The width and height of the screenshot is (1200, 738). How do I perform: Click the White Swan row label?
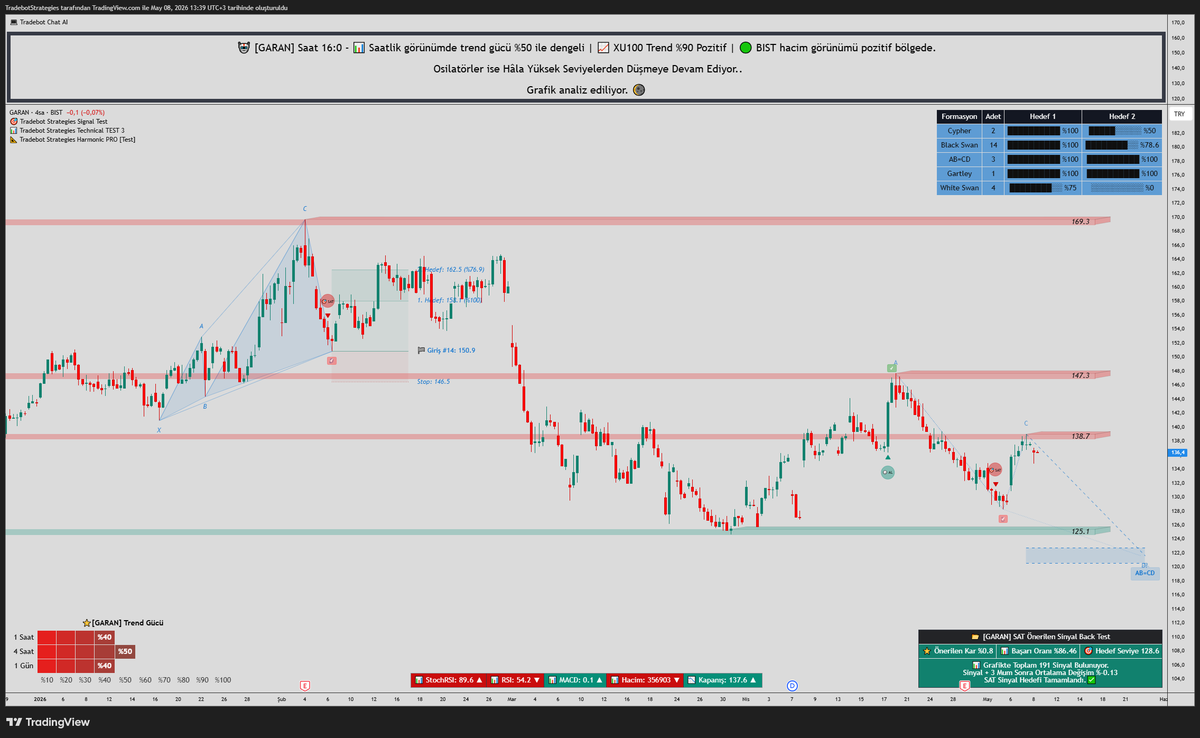pos(959,187)
